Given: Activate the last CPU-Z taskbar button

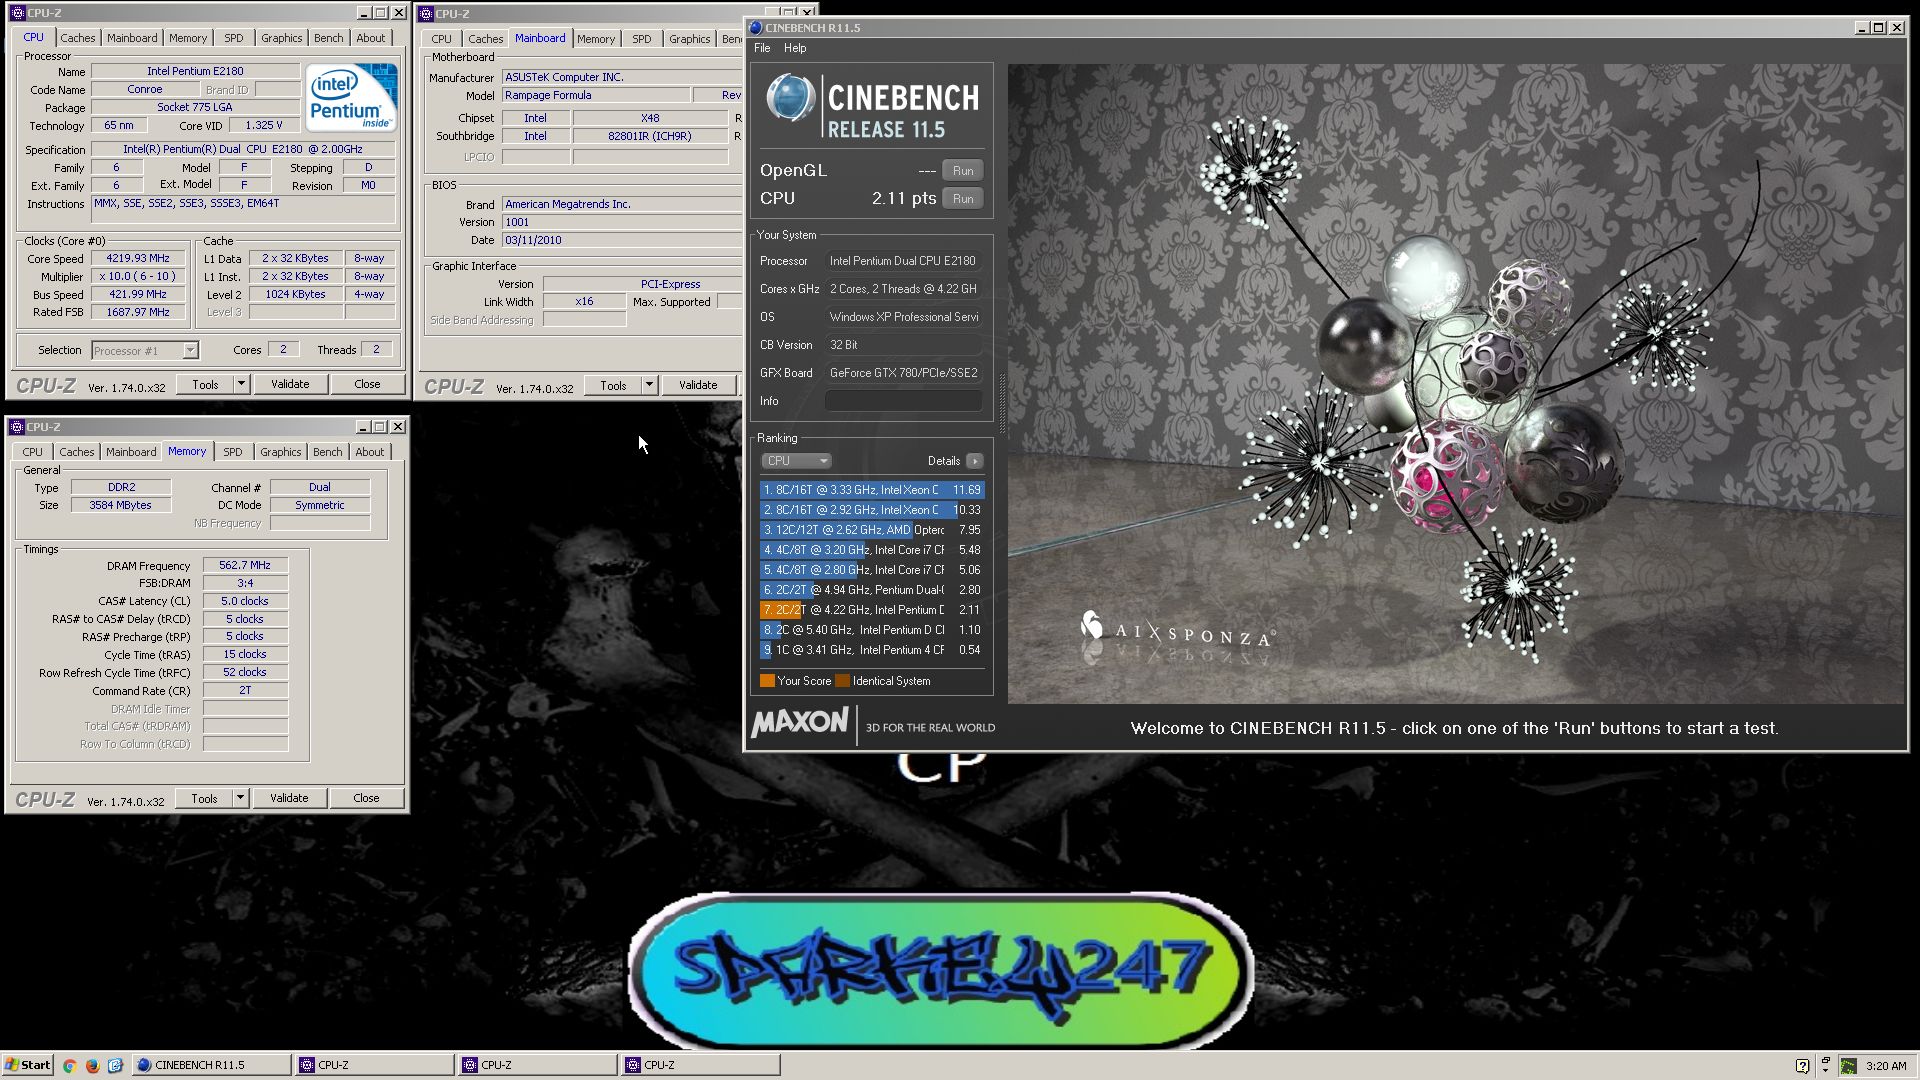Looking at the screenshot, I should (x=701, y=1065).
